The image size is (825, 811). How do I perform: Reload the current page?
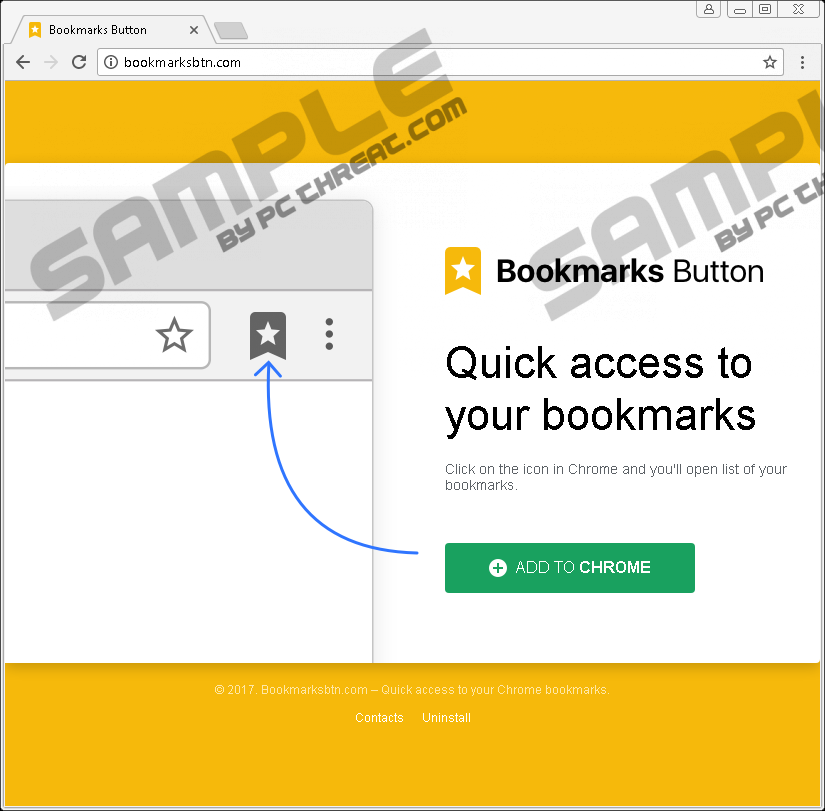click(x=79, y=62)
